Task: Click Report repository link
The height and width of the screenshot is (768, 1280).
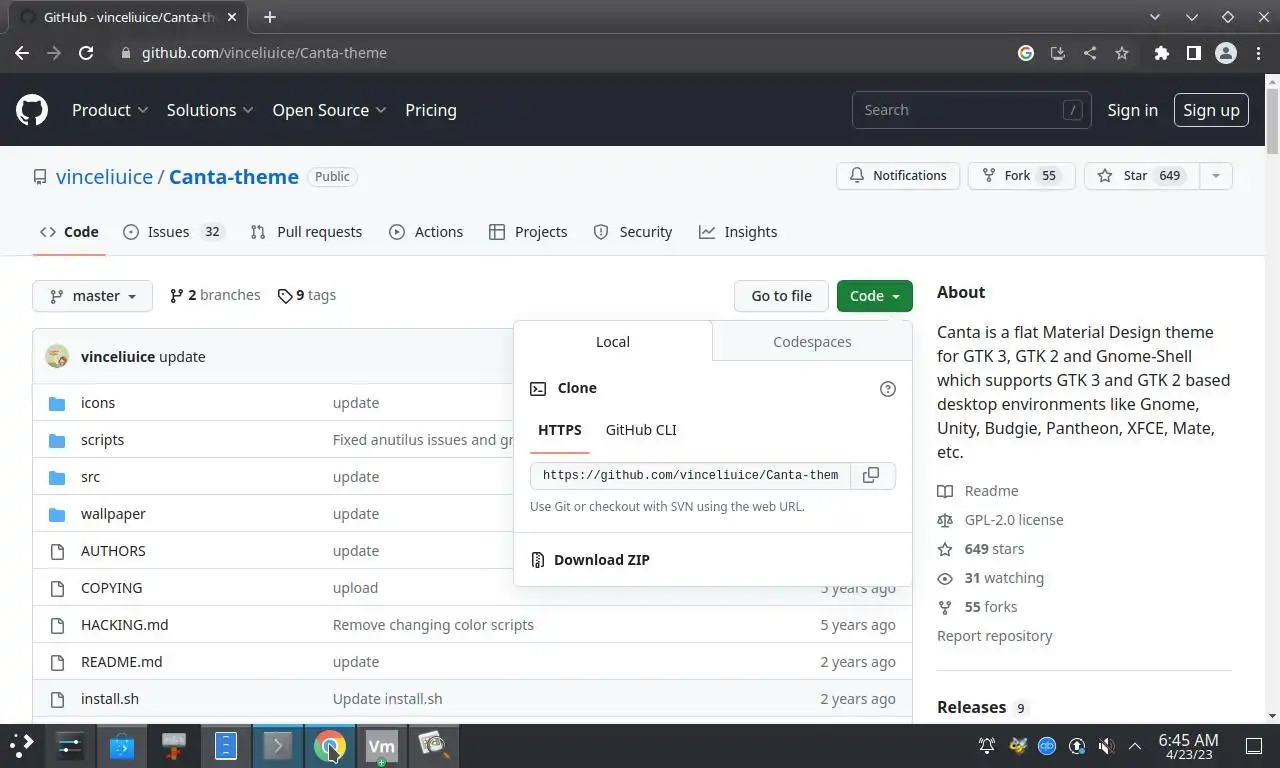Action: (x=994, y=636)
